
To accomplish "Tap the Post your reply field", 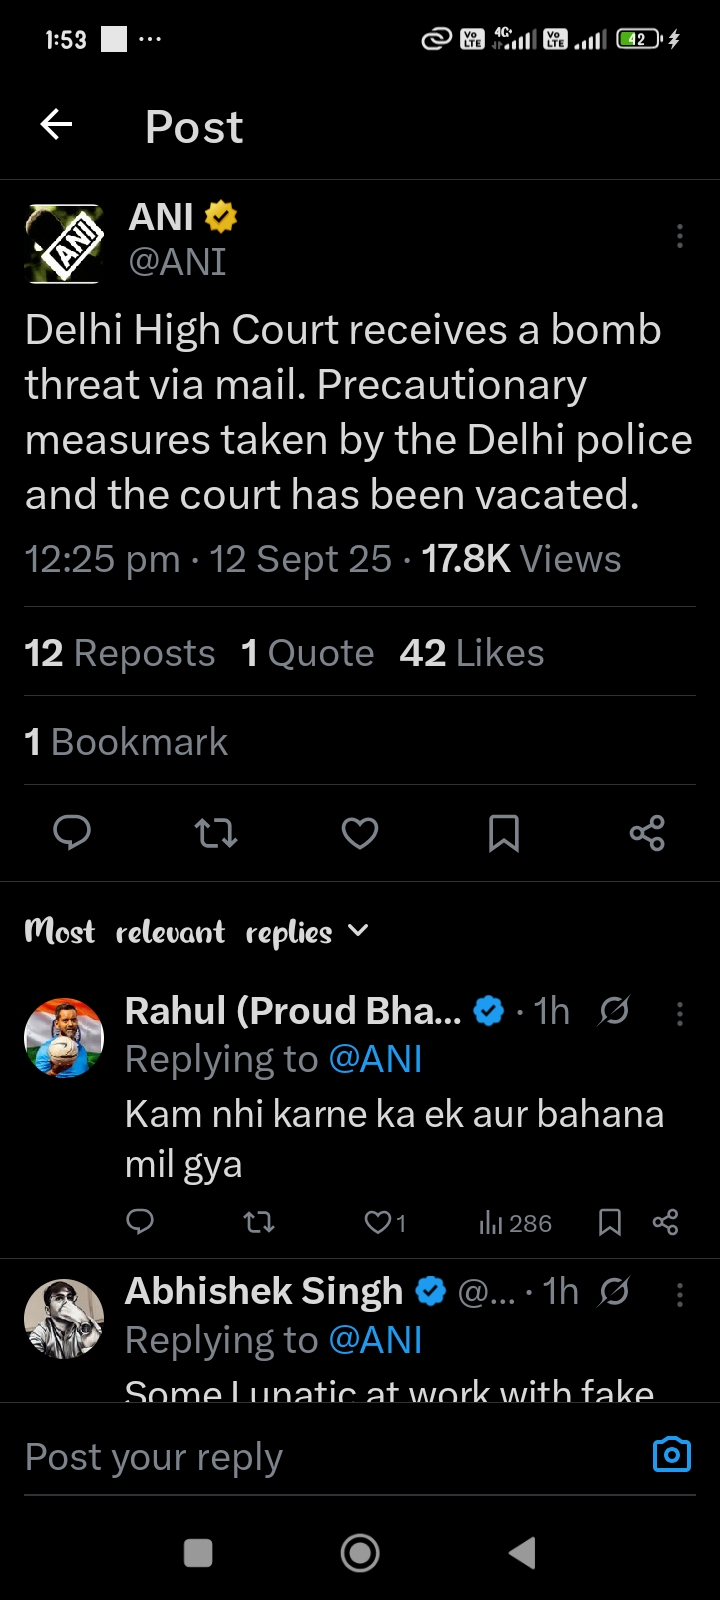I will (x=300, y=1457).
